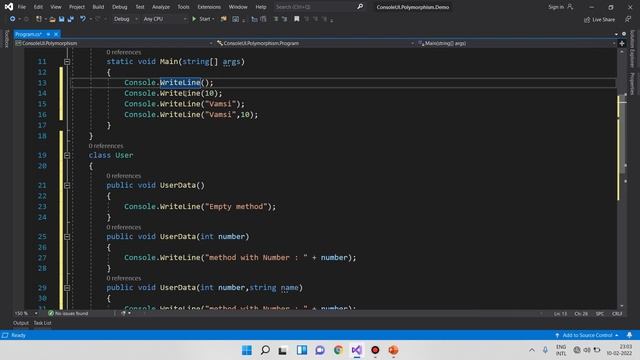Close the Program.cs tab

point(56,34)
